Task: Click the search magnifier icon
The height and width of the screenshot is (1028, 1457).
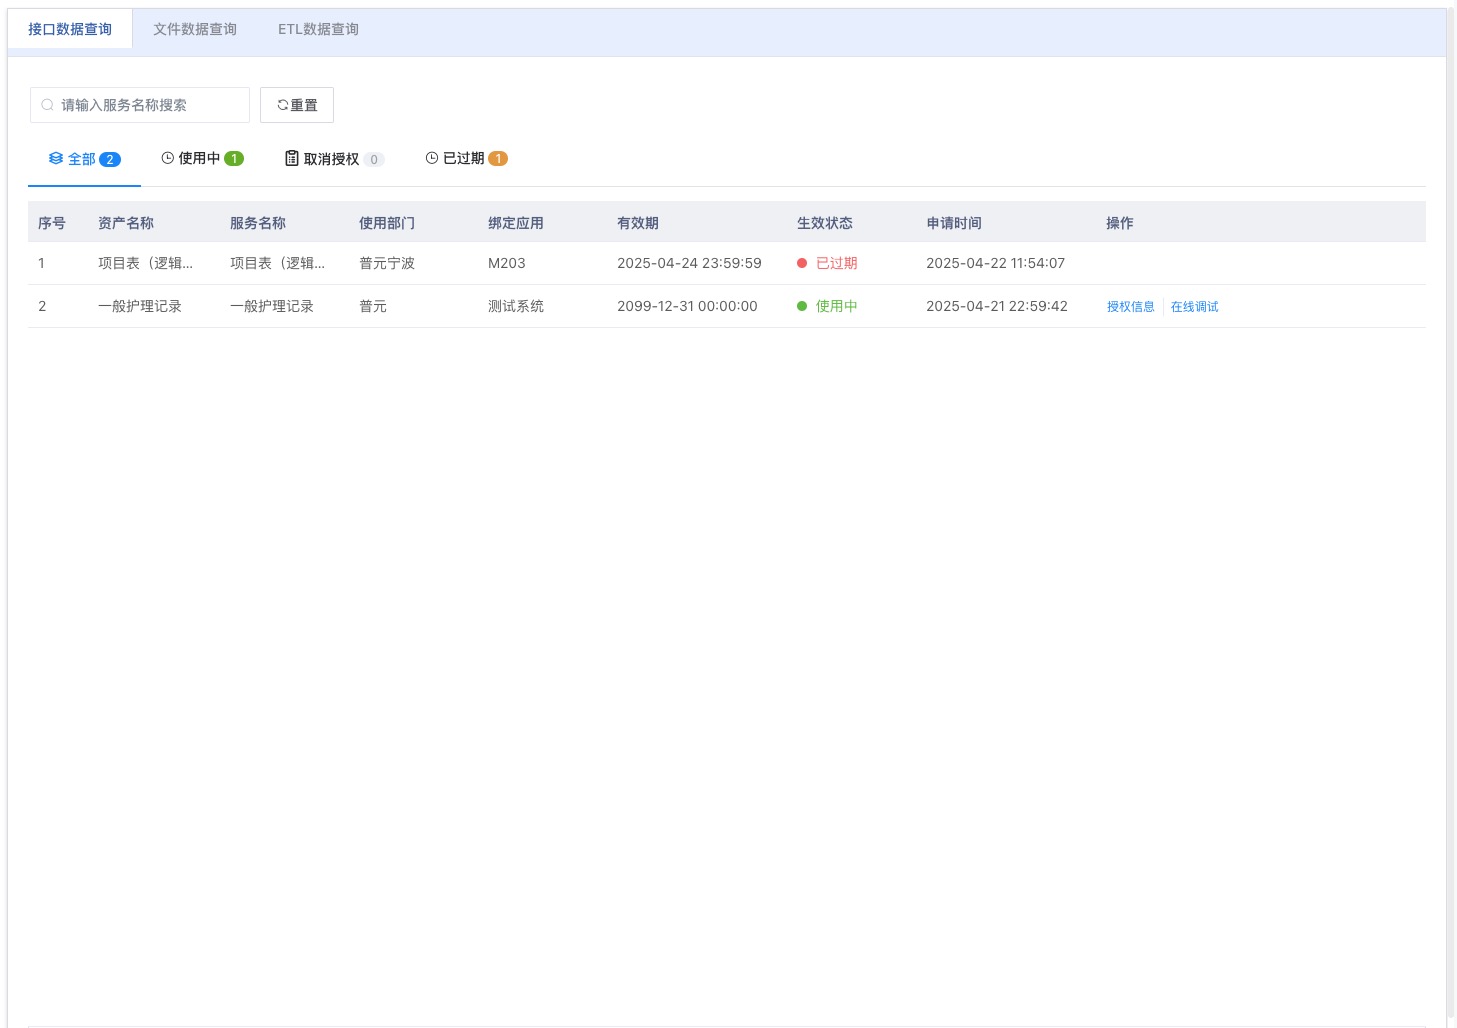Action: click(47, 105)
